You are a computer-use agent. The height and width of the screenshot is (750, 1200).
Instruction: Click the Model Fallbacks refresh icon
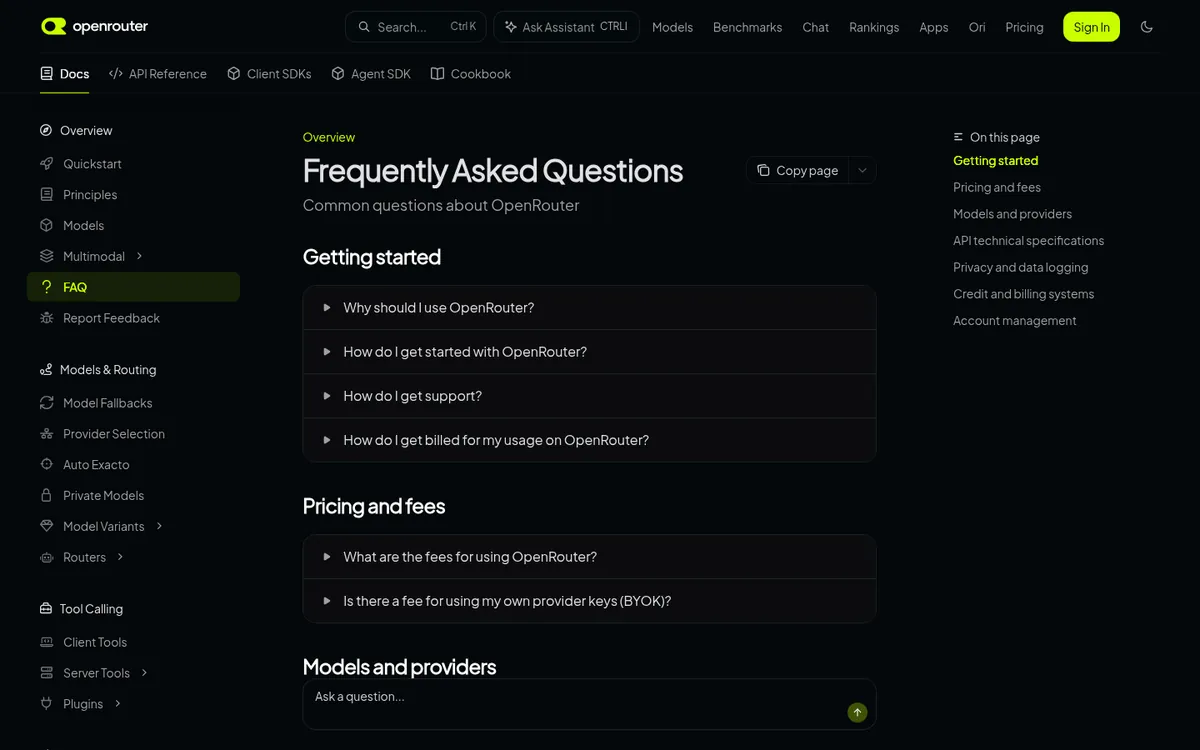pos(46,402)
